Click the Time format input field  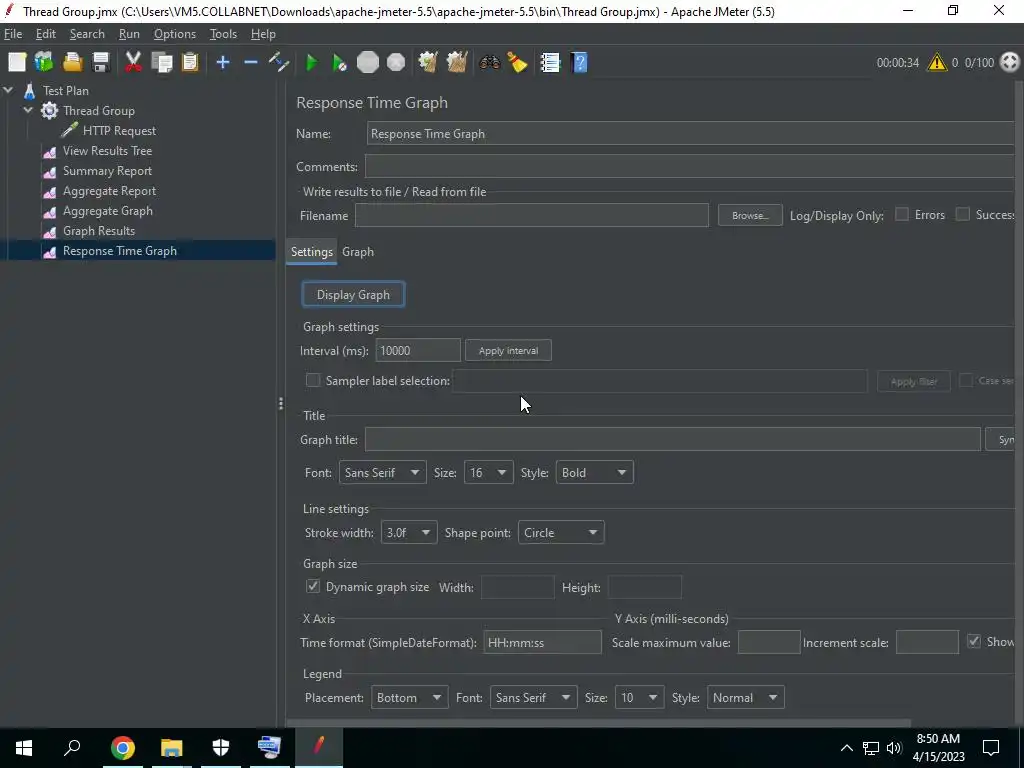point(542,643)
